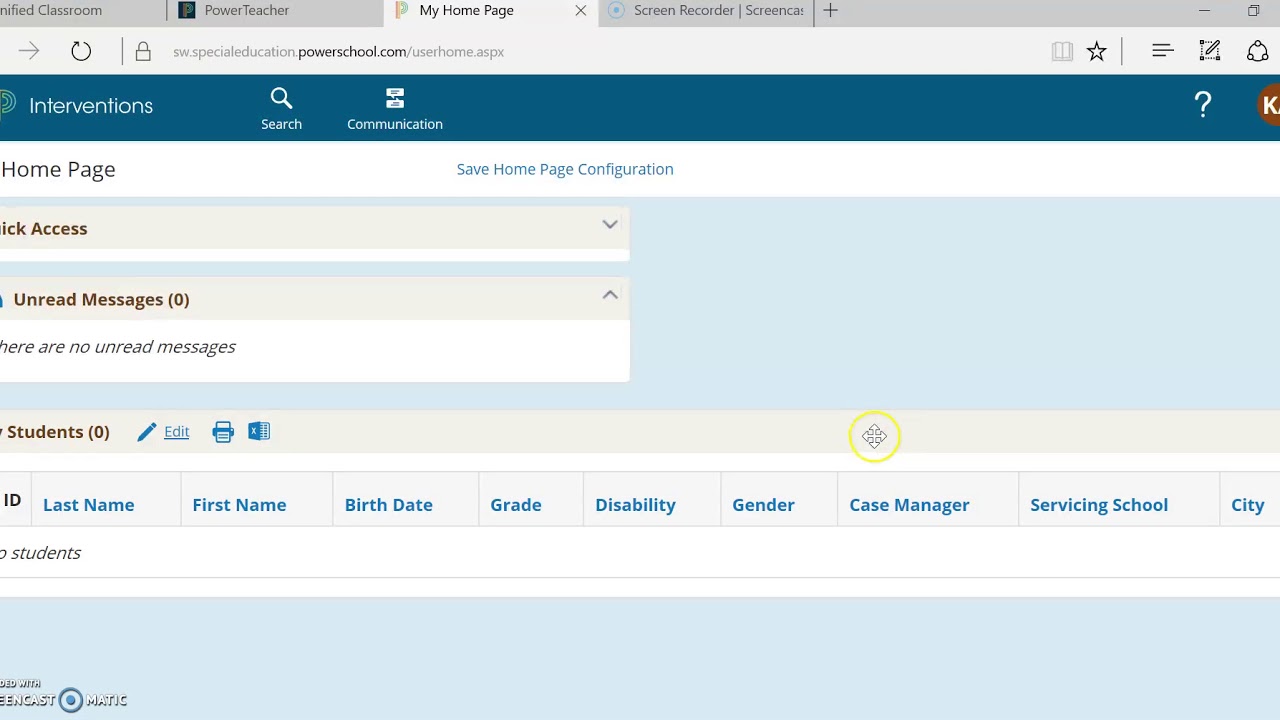
Task: Click the Students (0) heading
Action: (56, 432)
